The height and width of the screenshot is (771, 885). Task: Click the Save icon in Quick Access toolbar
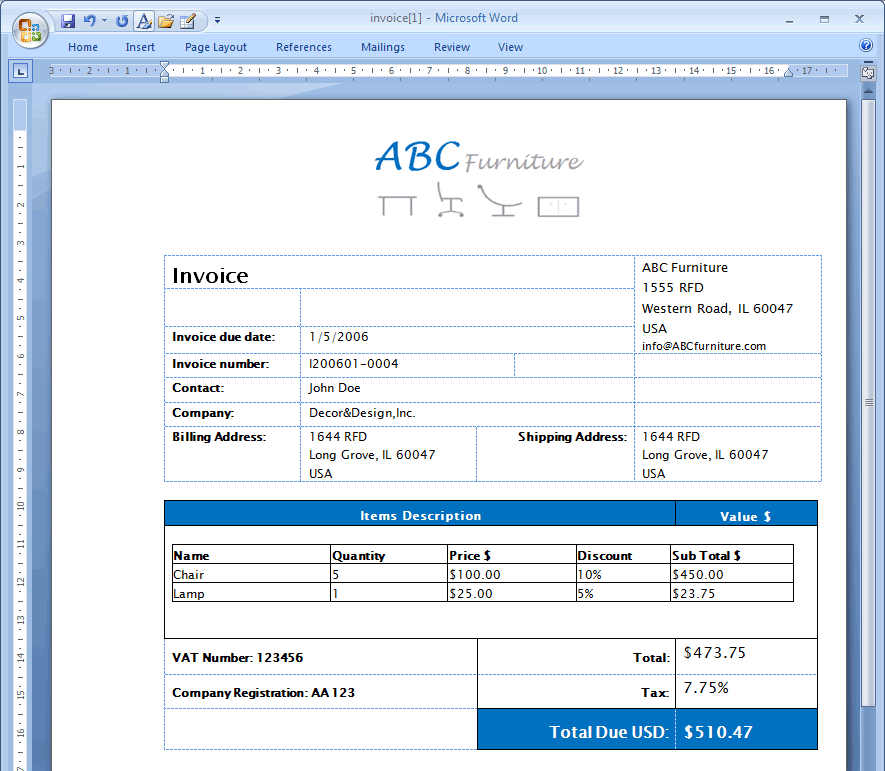point(68,21)
